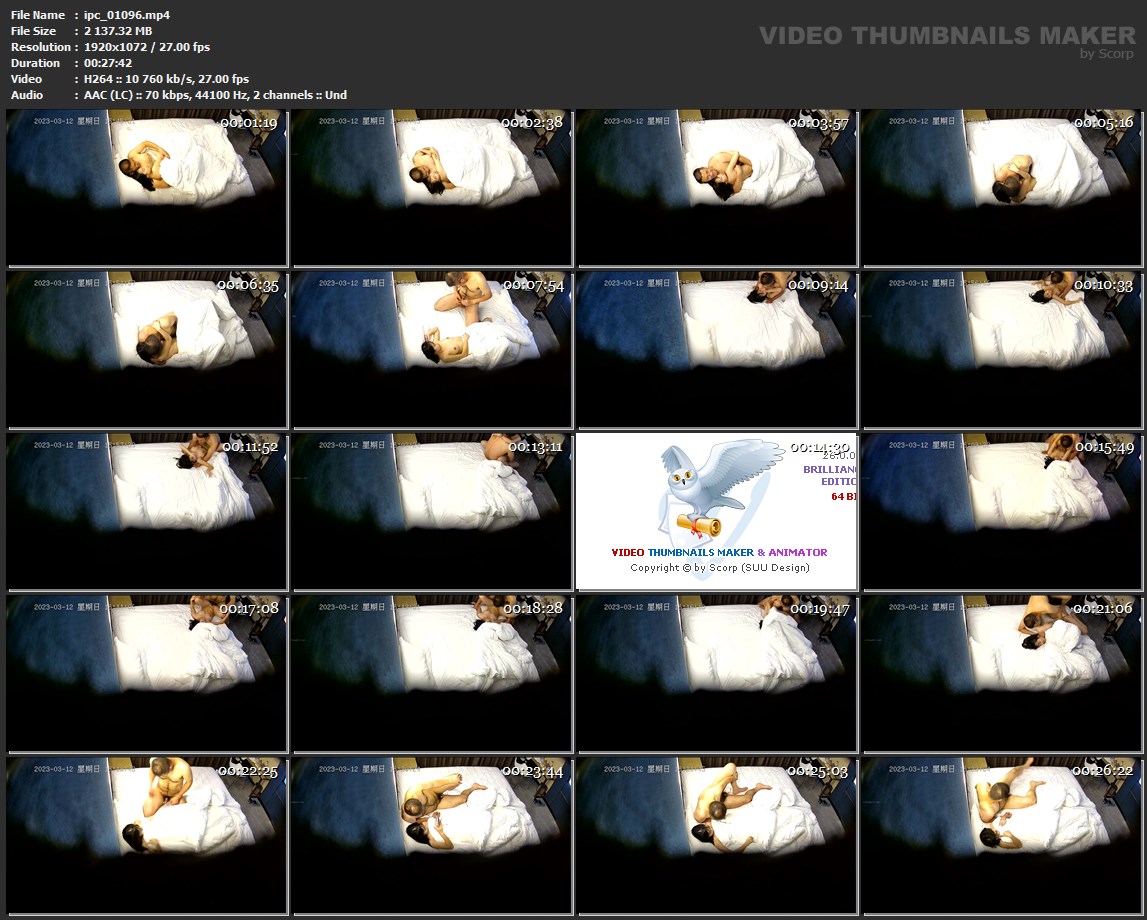Click the thumbnail timestamped 00:01:19
The image size is (1147, 920).
pos(147,188)
